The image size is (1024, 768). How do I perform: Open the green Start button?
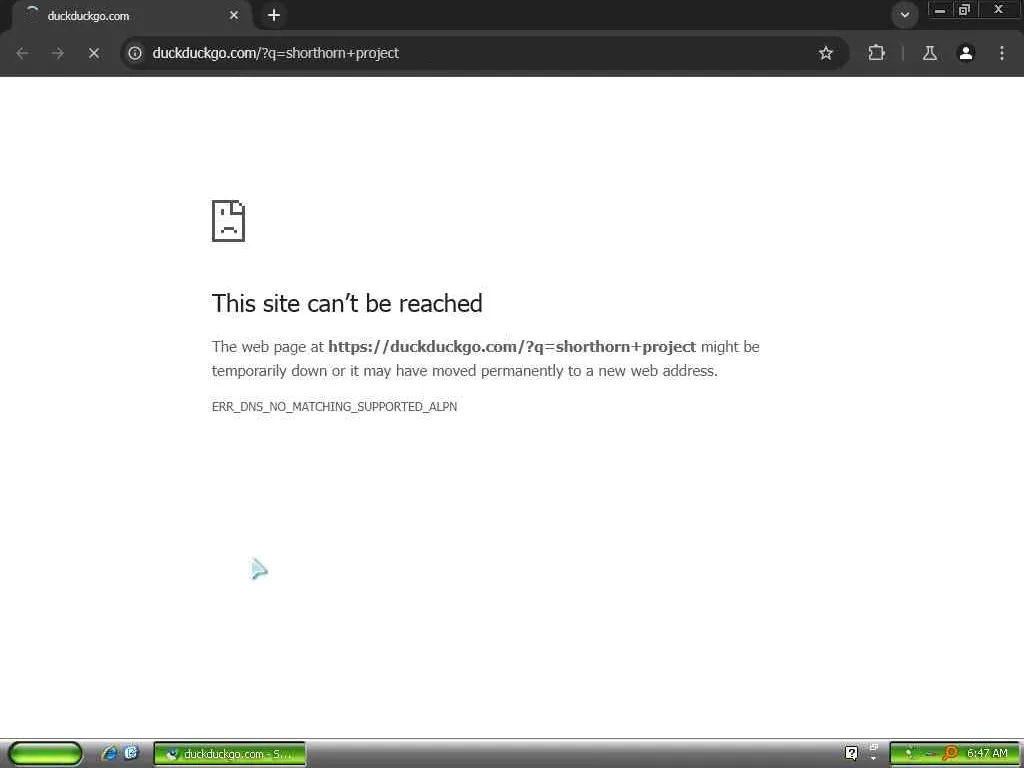coord(46,754)
